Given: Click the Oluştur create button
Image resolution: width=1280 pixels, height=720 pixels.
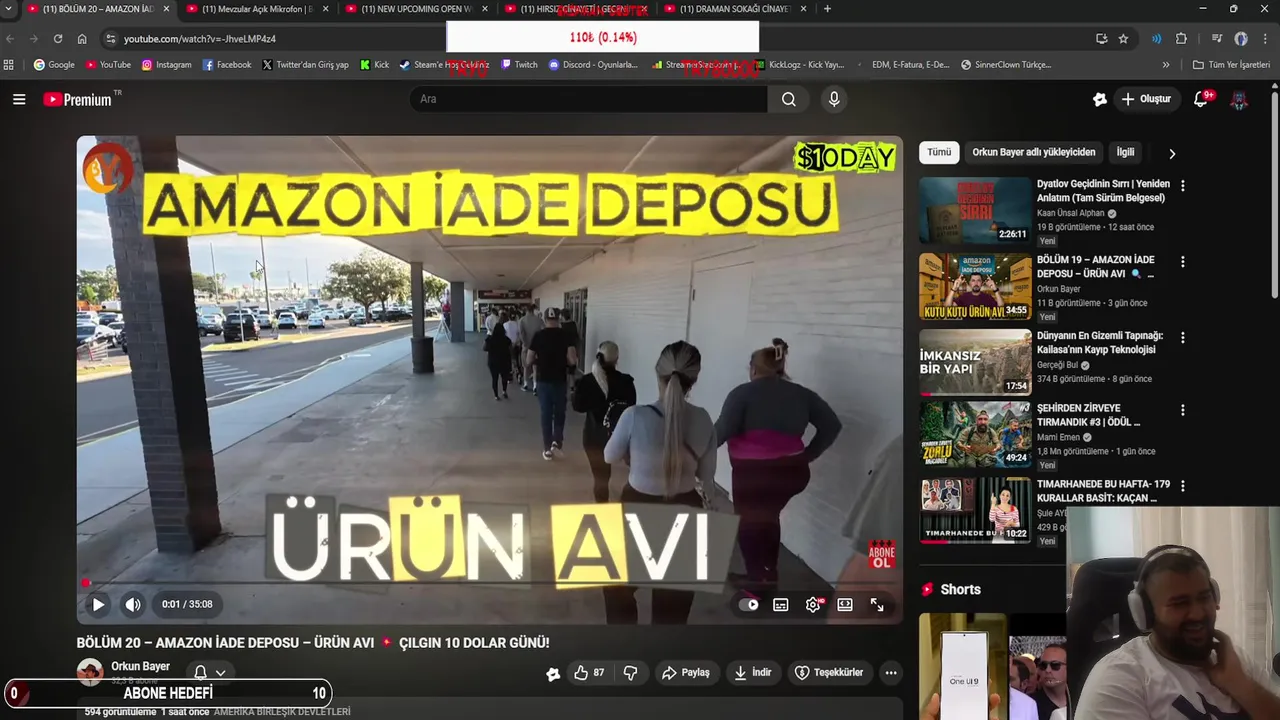Looking at the screenshot, I should coord(1146,99).
